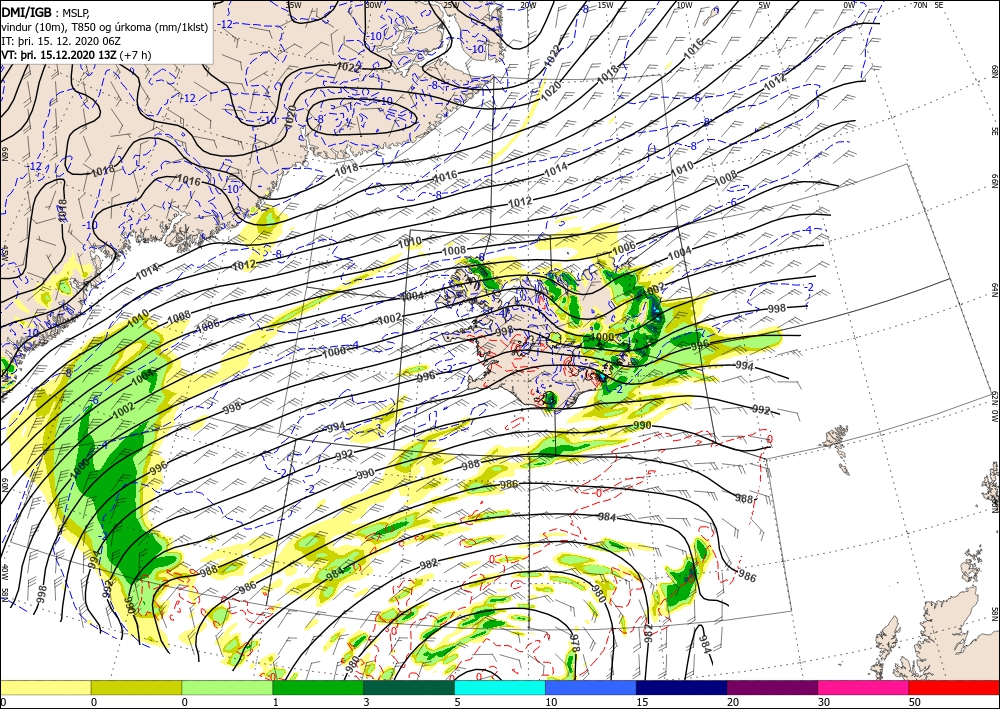
Task: Click the legend scale value '30'
Action: [823, 702]
